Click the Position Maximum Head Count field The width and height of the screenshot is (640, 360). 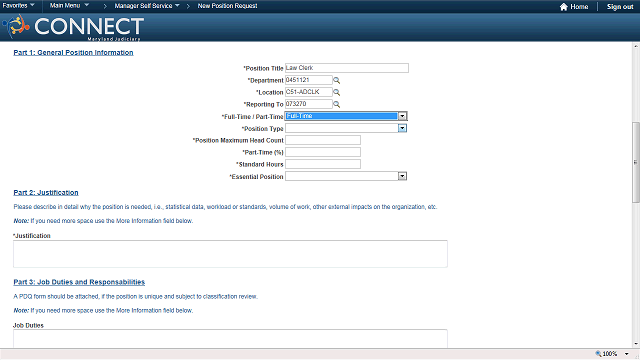pos(323,140)
